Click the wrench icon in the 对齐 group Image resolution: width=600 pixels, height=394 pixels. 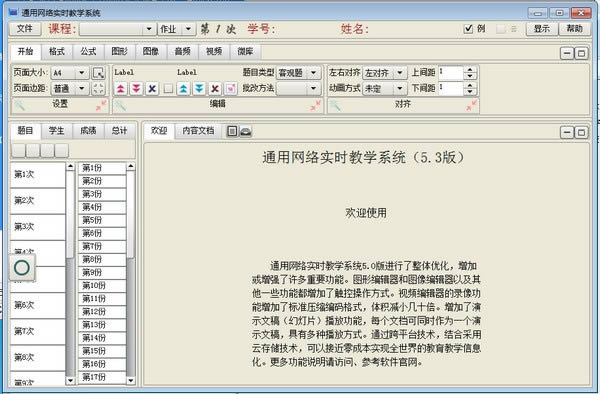pyautogui.click(x=335, y=105)
